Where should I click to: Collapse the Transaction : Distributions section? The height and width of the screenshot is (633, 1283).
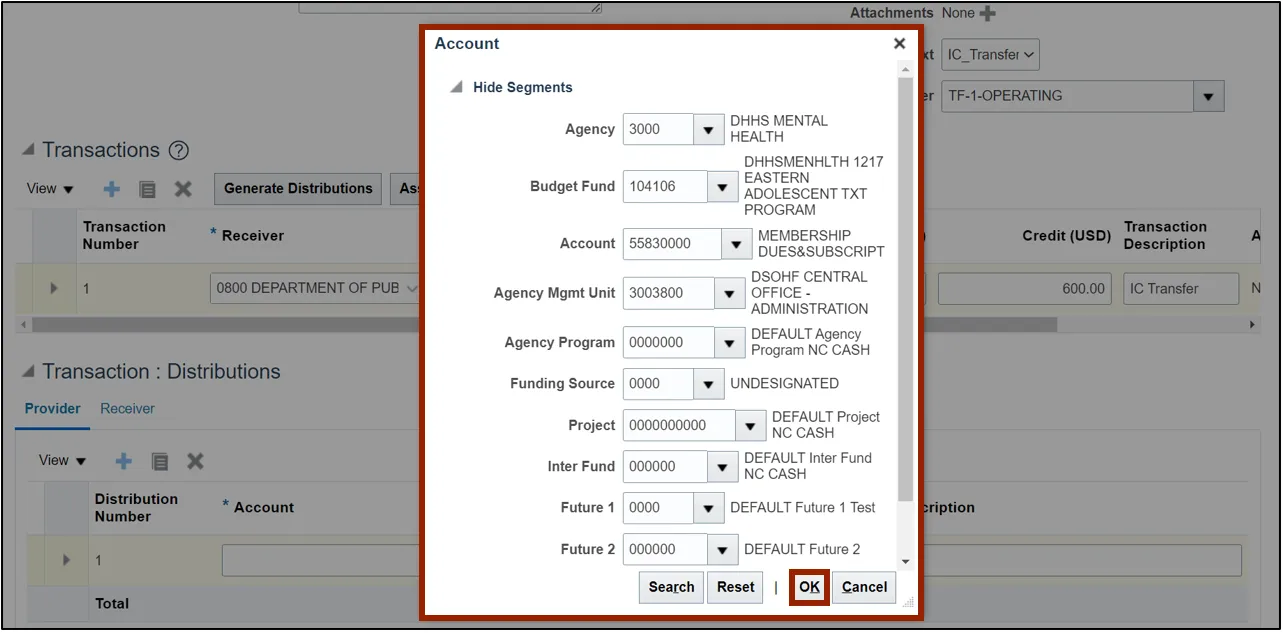click(x=28, y=372)
